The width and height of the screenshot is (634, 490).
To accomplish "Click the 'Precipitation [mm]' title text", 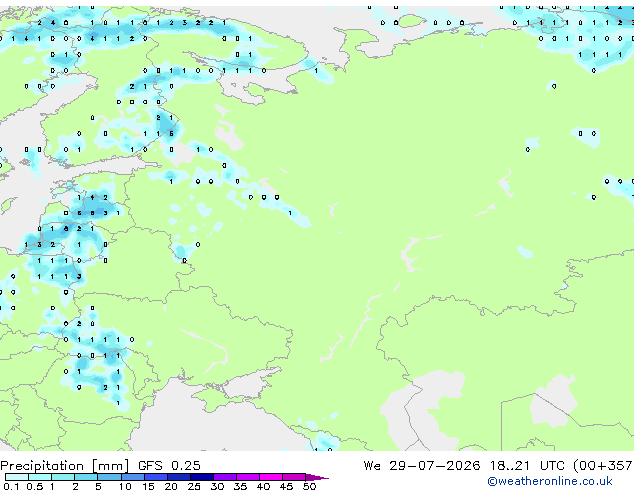I will tap(65, 466).
